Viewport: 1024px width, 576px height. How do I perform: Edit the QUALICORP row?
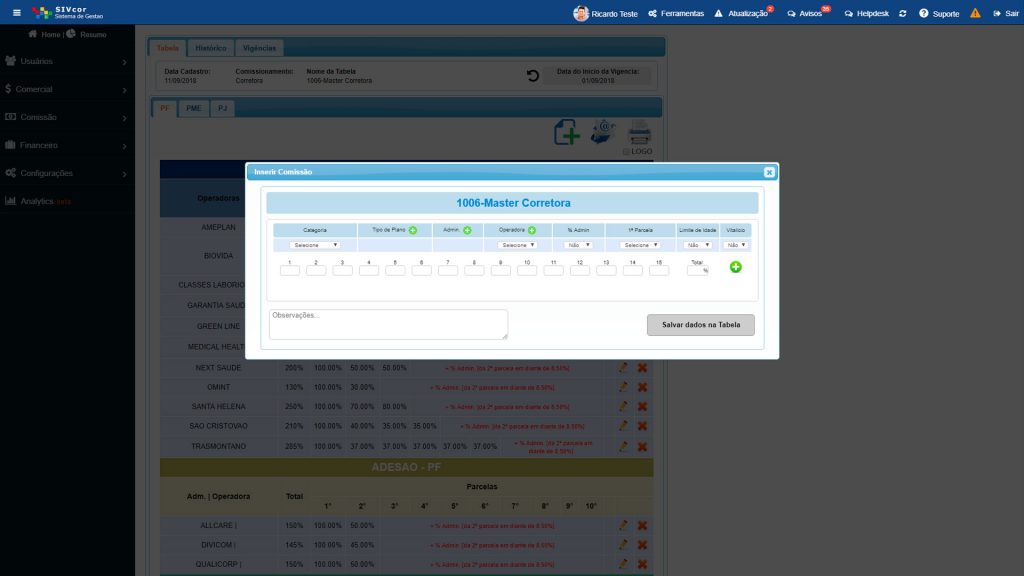(x=623, y=564)
